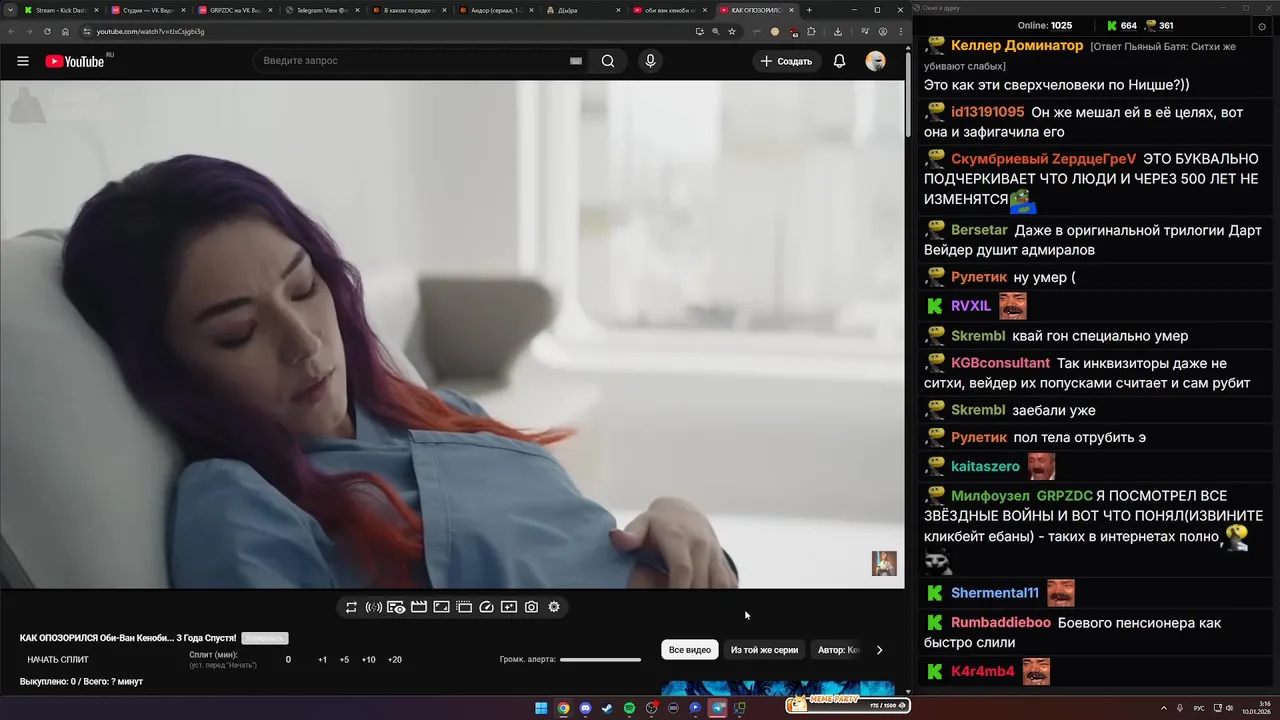The image size is (1280, 720).
Task: Expand the tab search dropdown arrow
Action: point(10,10)
